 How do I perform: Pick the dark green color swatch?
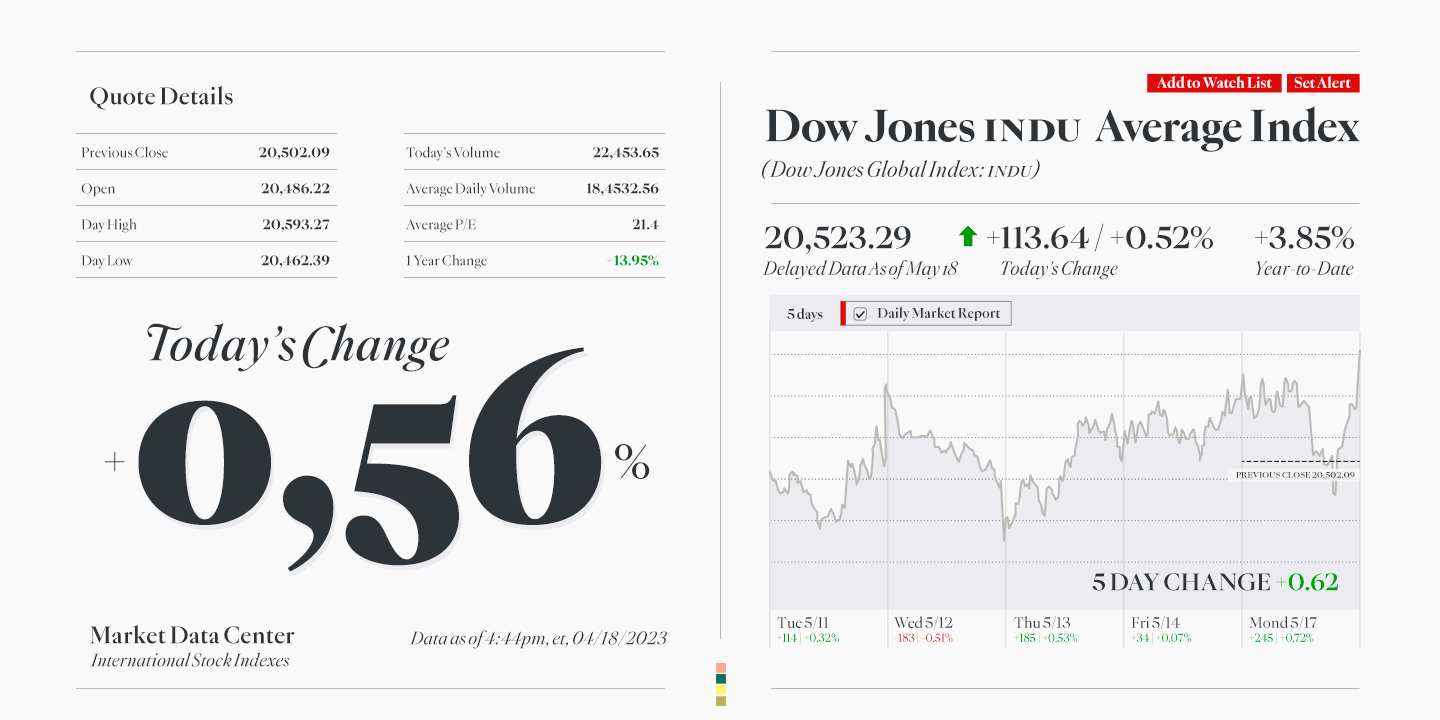pyautogui.click(x=721, y=679)
